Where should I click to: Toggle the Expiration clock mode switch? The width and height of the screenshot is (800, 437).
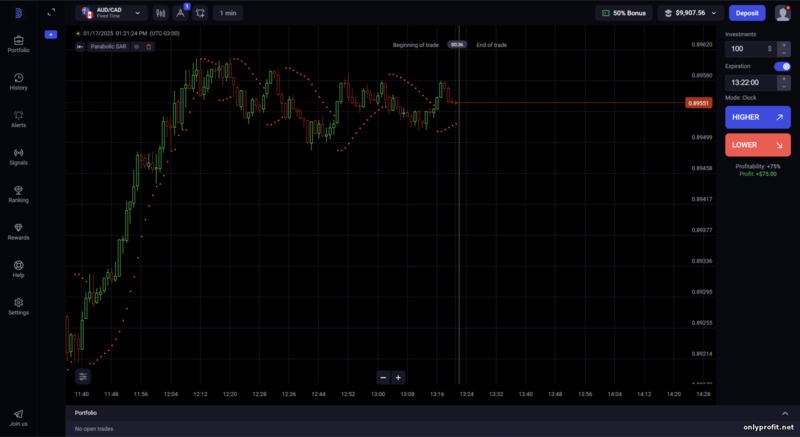[x=782, y=66]
